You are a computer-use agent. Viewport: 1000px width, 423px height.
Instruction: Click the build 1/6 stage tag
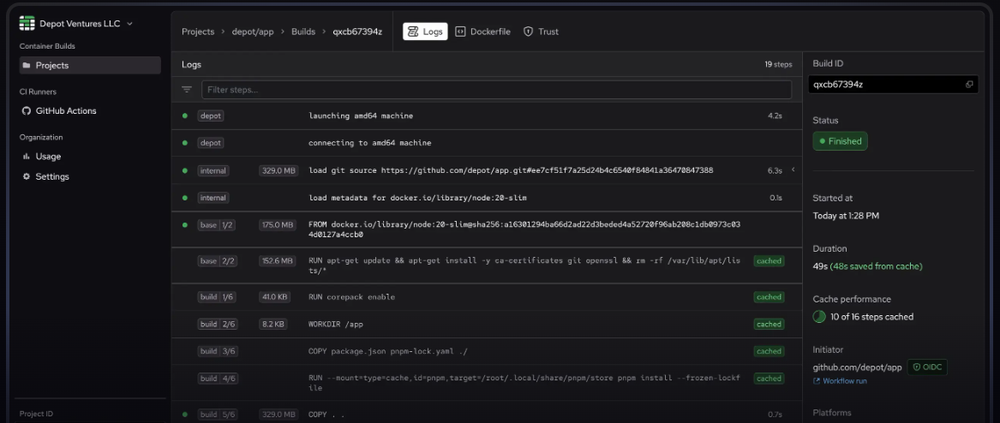pyautogui.click(x=217, y=297)
